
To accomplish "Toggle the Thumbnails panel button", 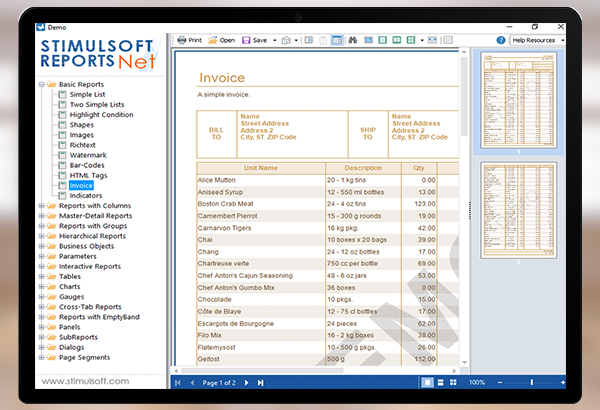I will click(337, 40).
